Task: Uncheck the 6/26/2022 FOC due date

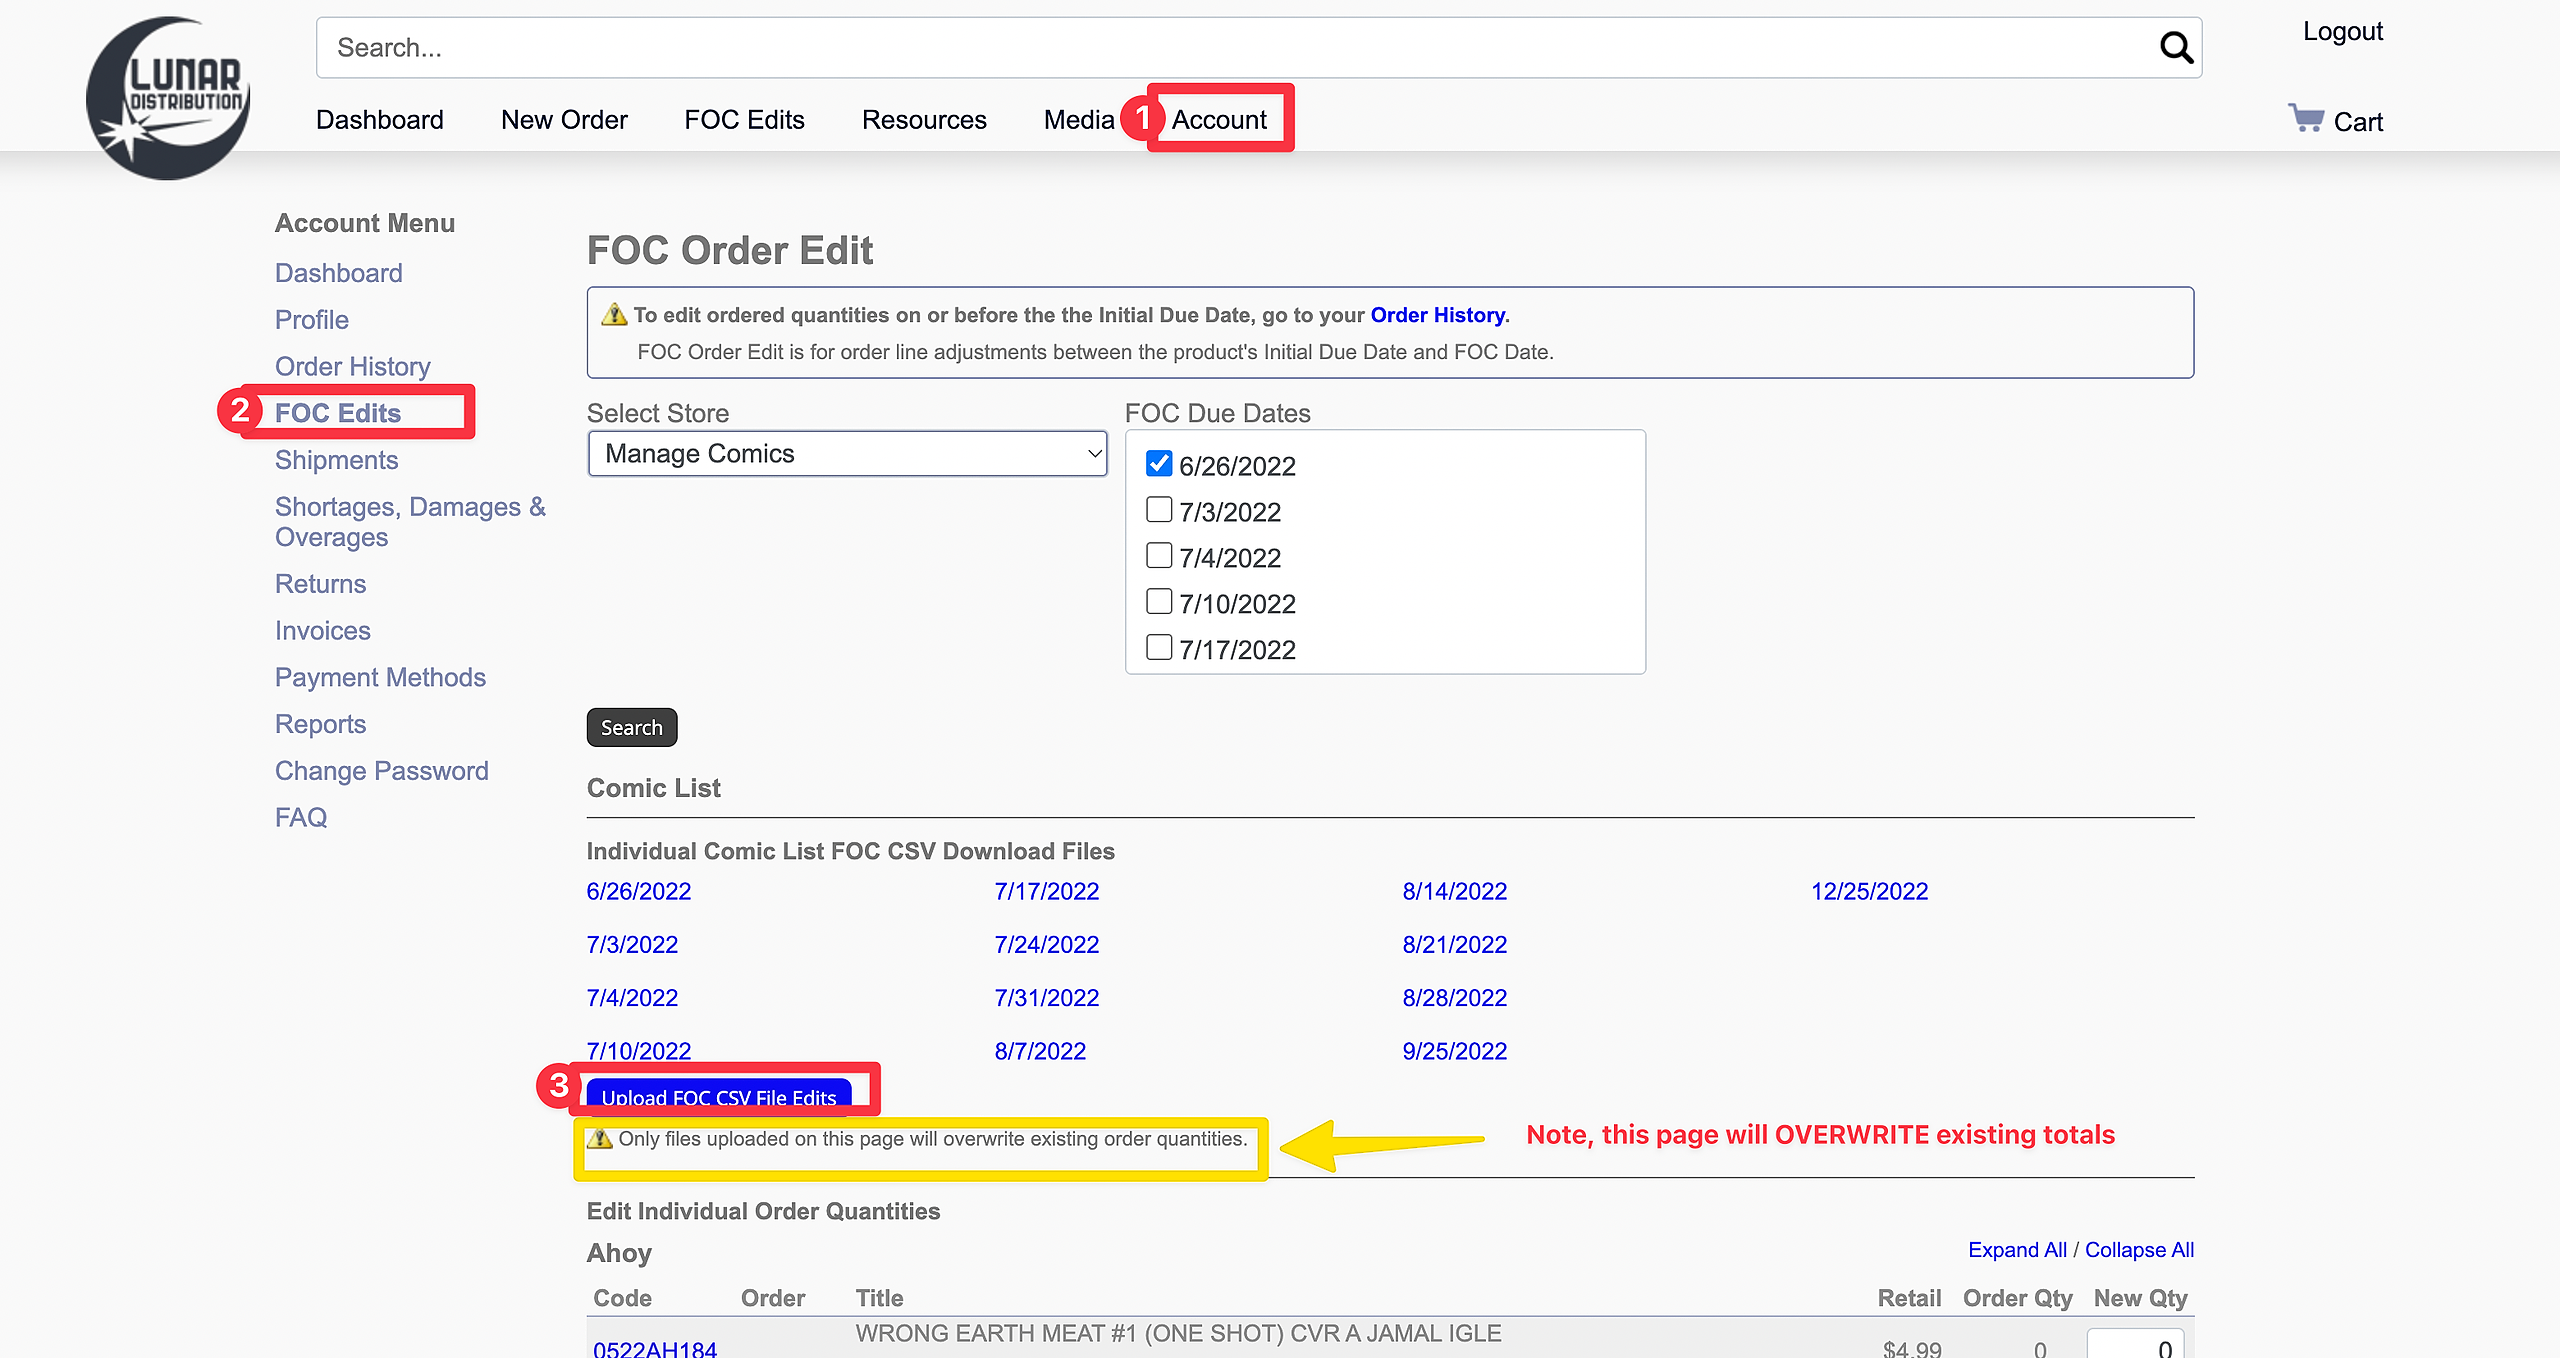Action: tap(1158, 464)
